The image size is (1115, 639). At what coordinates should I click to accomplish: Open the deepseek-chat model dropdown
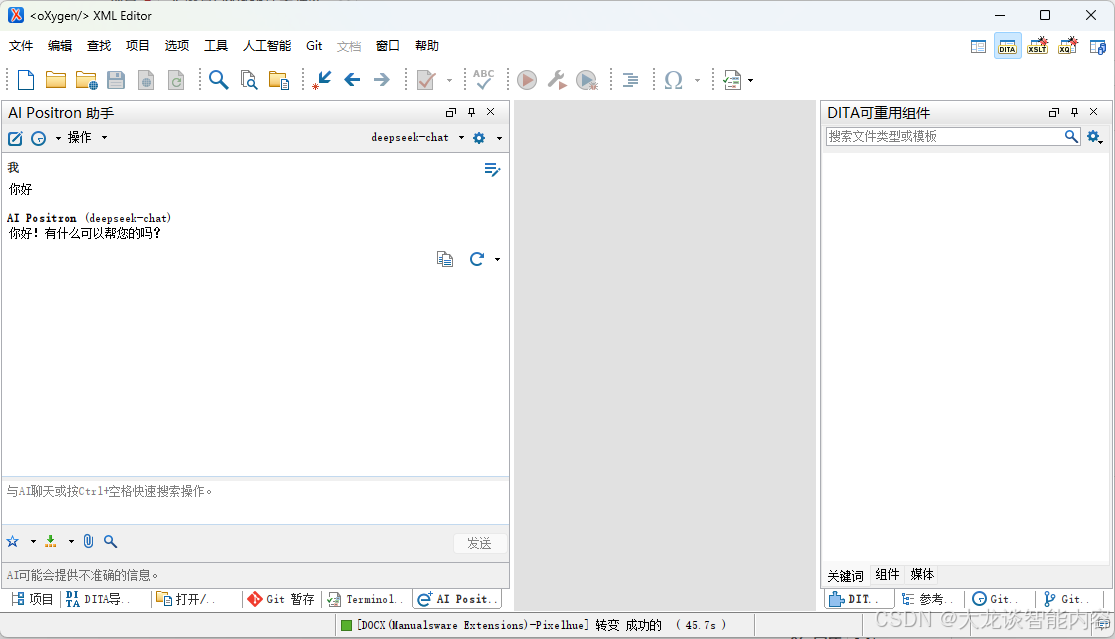click(x=417, y=138)
